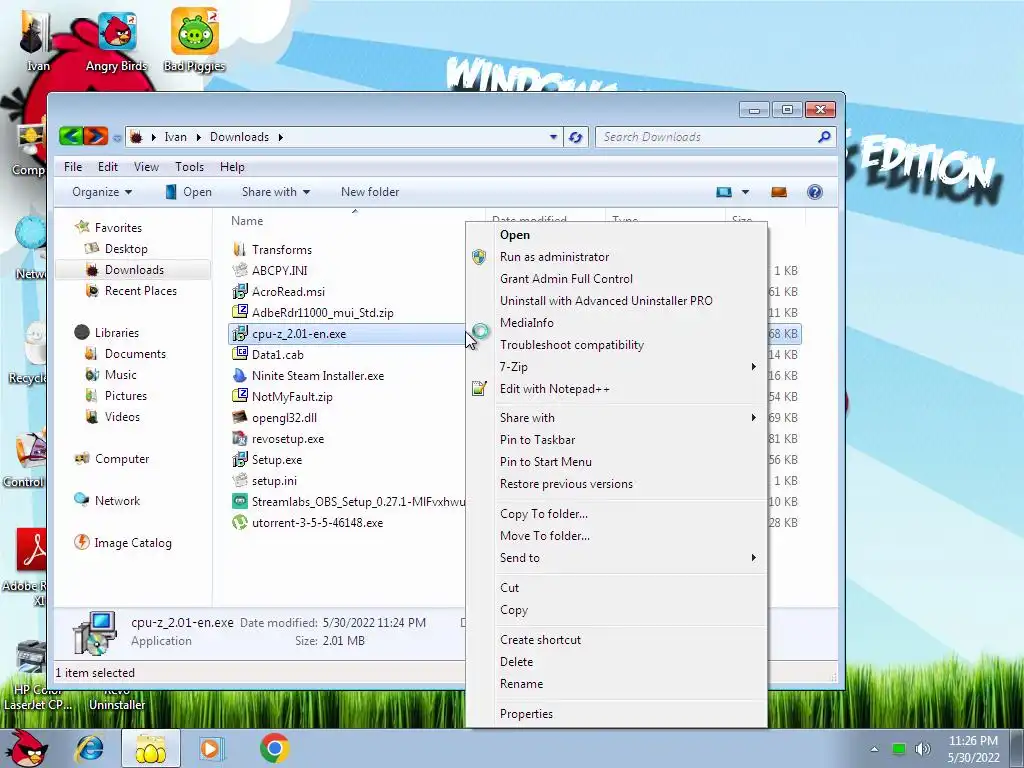Open the blue Help question-mark icon
Image resolution: width=1024 pixels, height=768 pixels.
[814, 192]
